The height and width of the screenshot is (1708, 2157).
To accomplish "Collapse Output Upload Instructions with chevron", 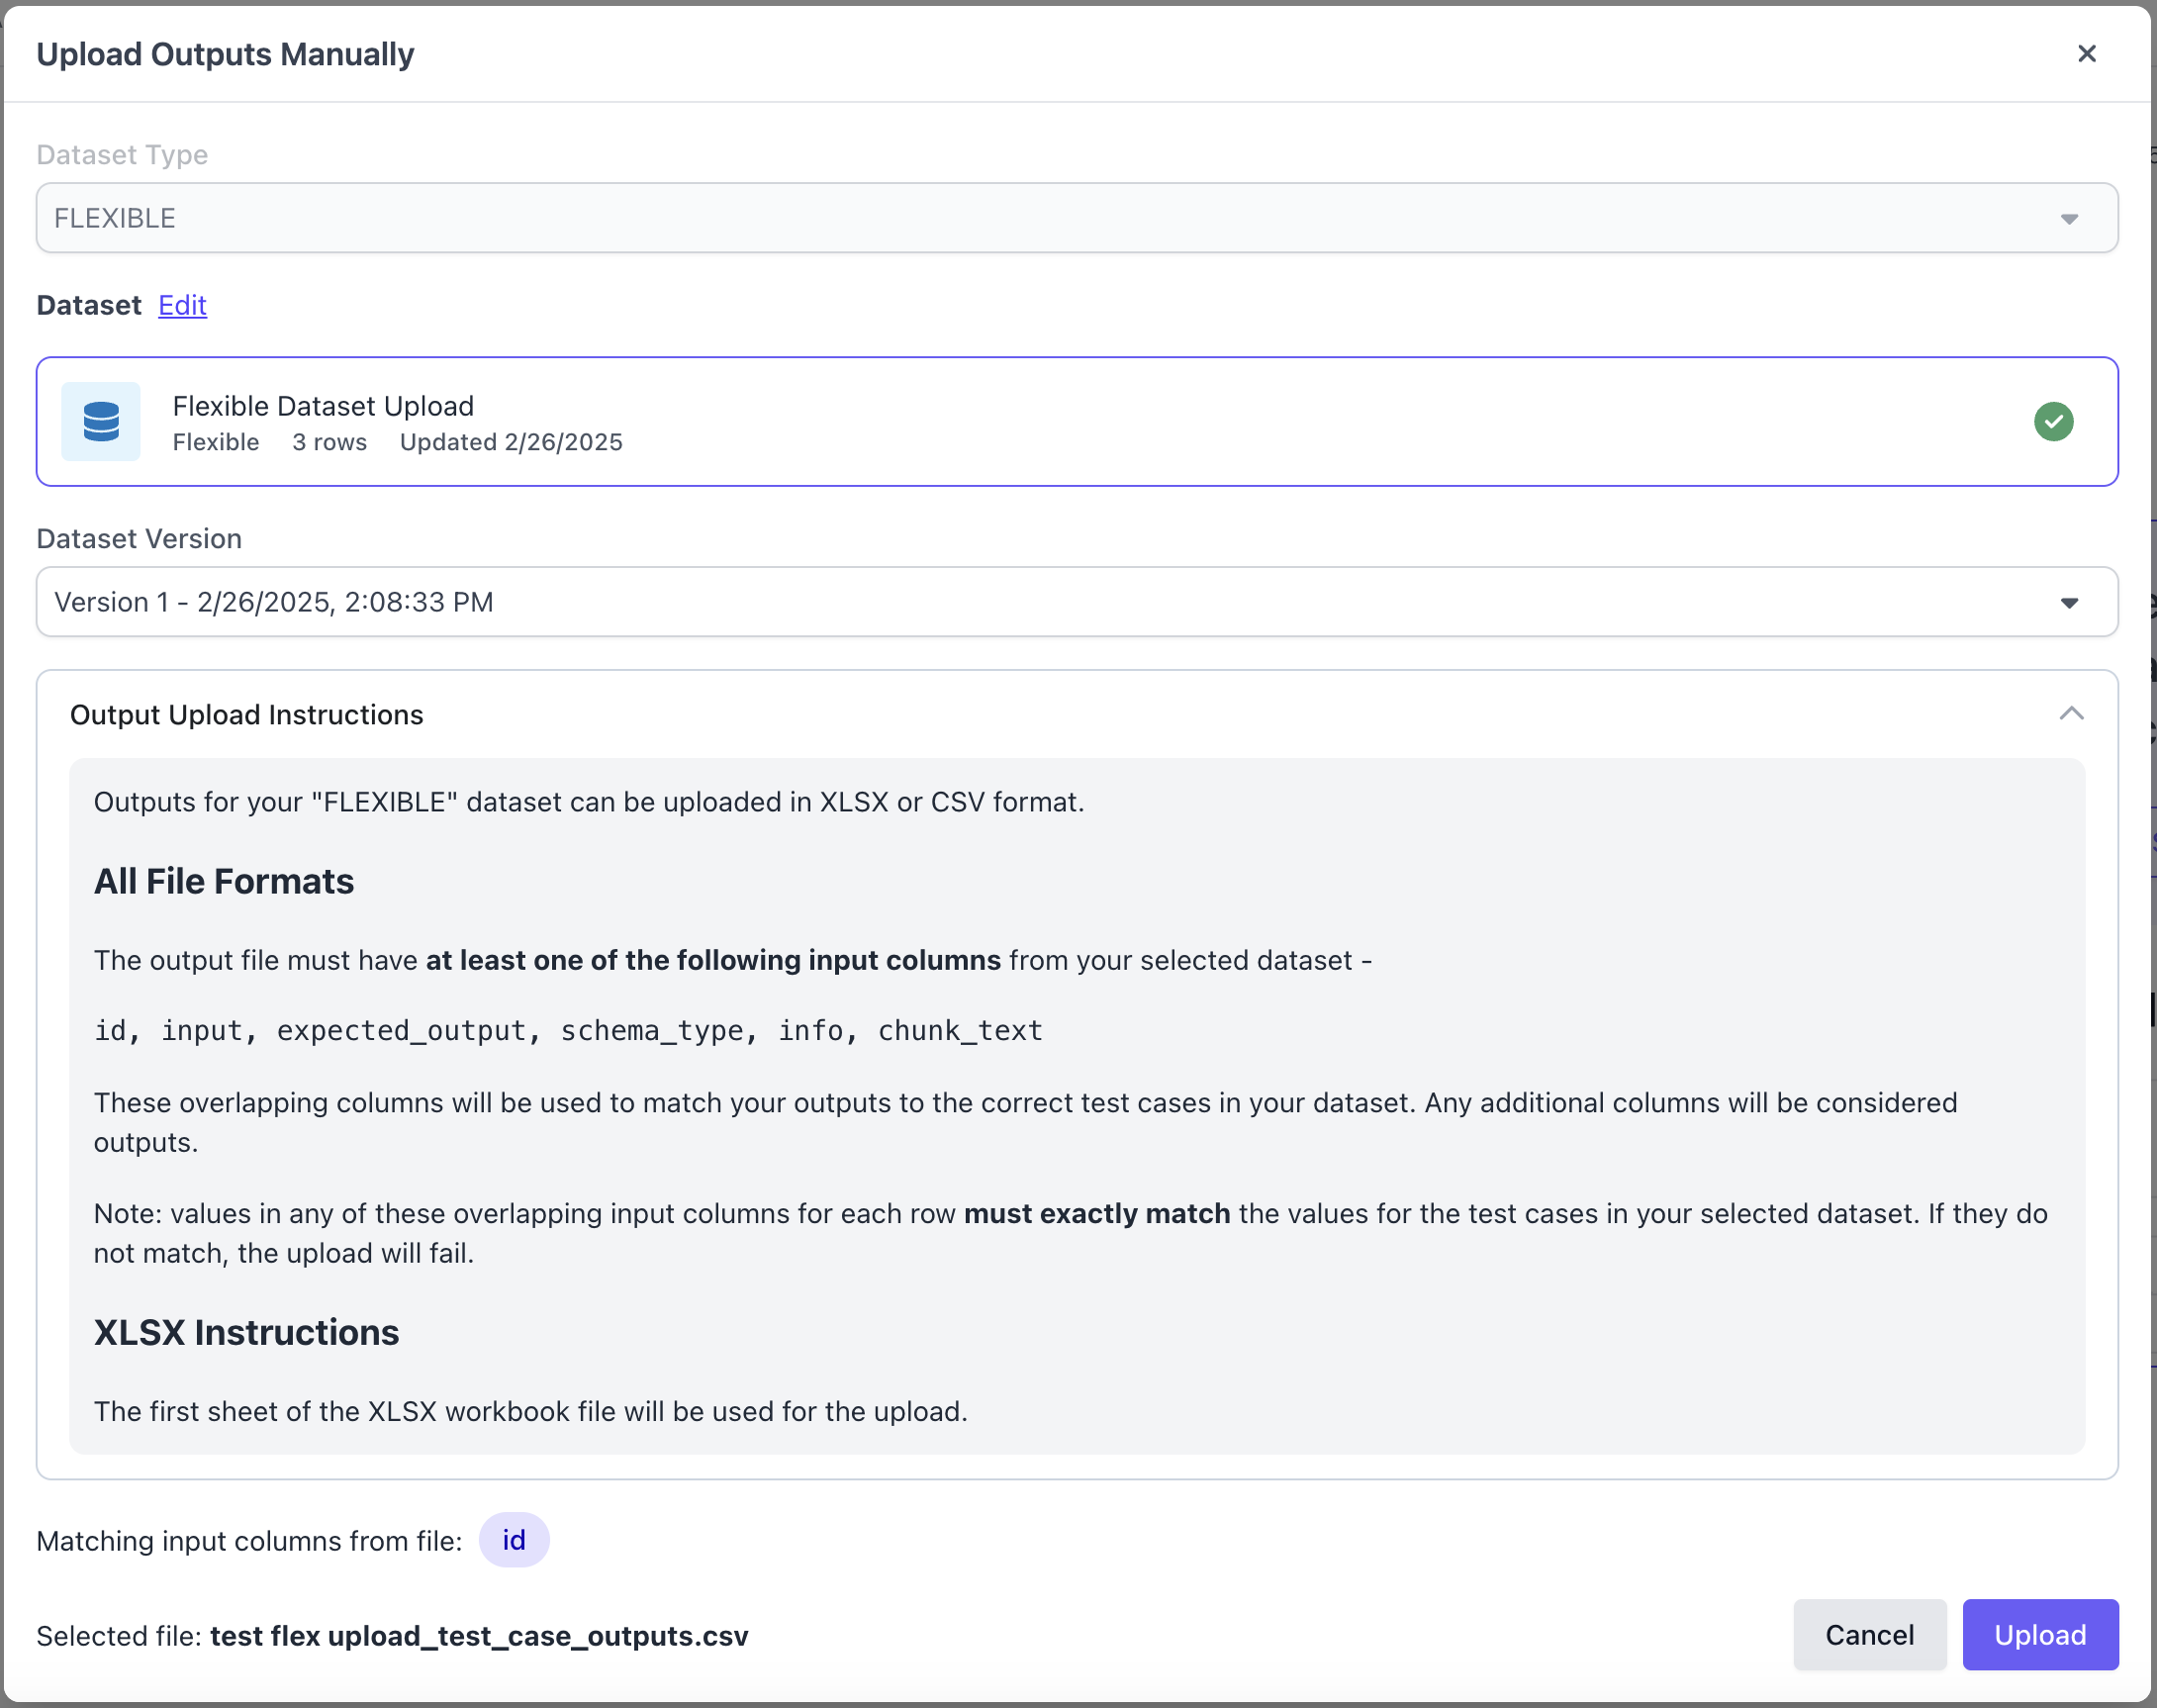I will 2071,714.
